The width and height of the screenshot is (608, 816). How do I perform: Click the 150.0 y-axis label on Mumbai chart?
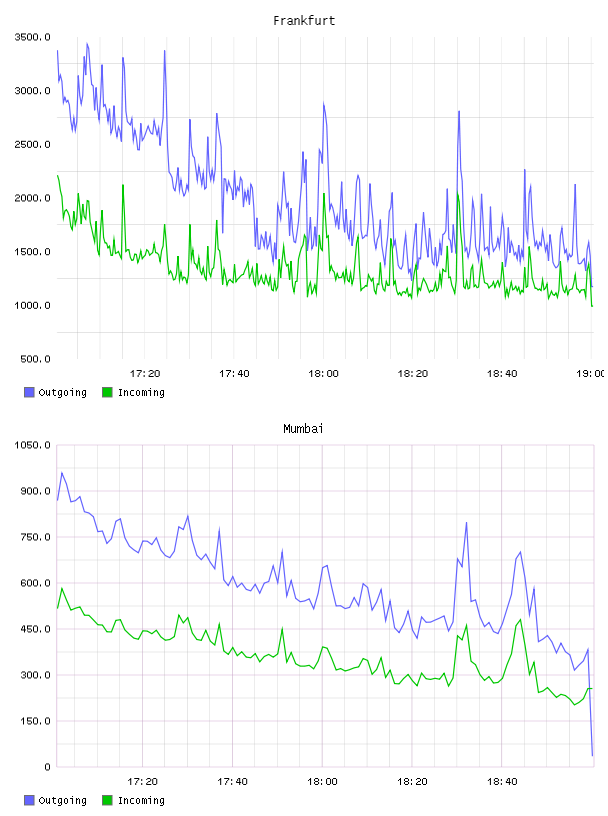coord(35,721)
